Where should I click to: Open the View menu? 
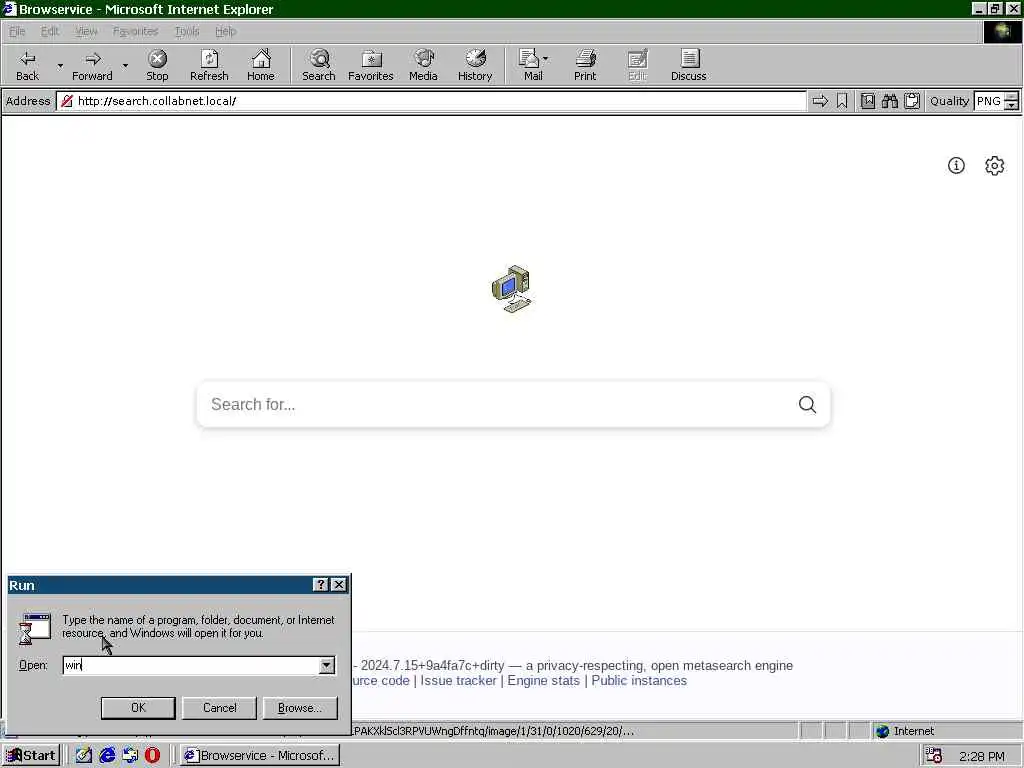pos(86,31)
